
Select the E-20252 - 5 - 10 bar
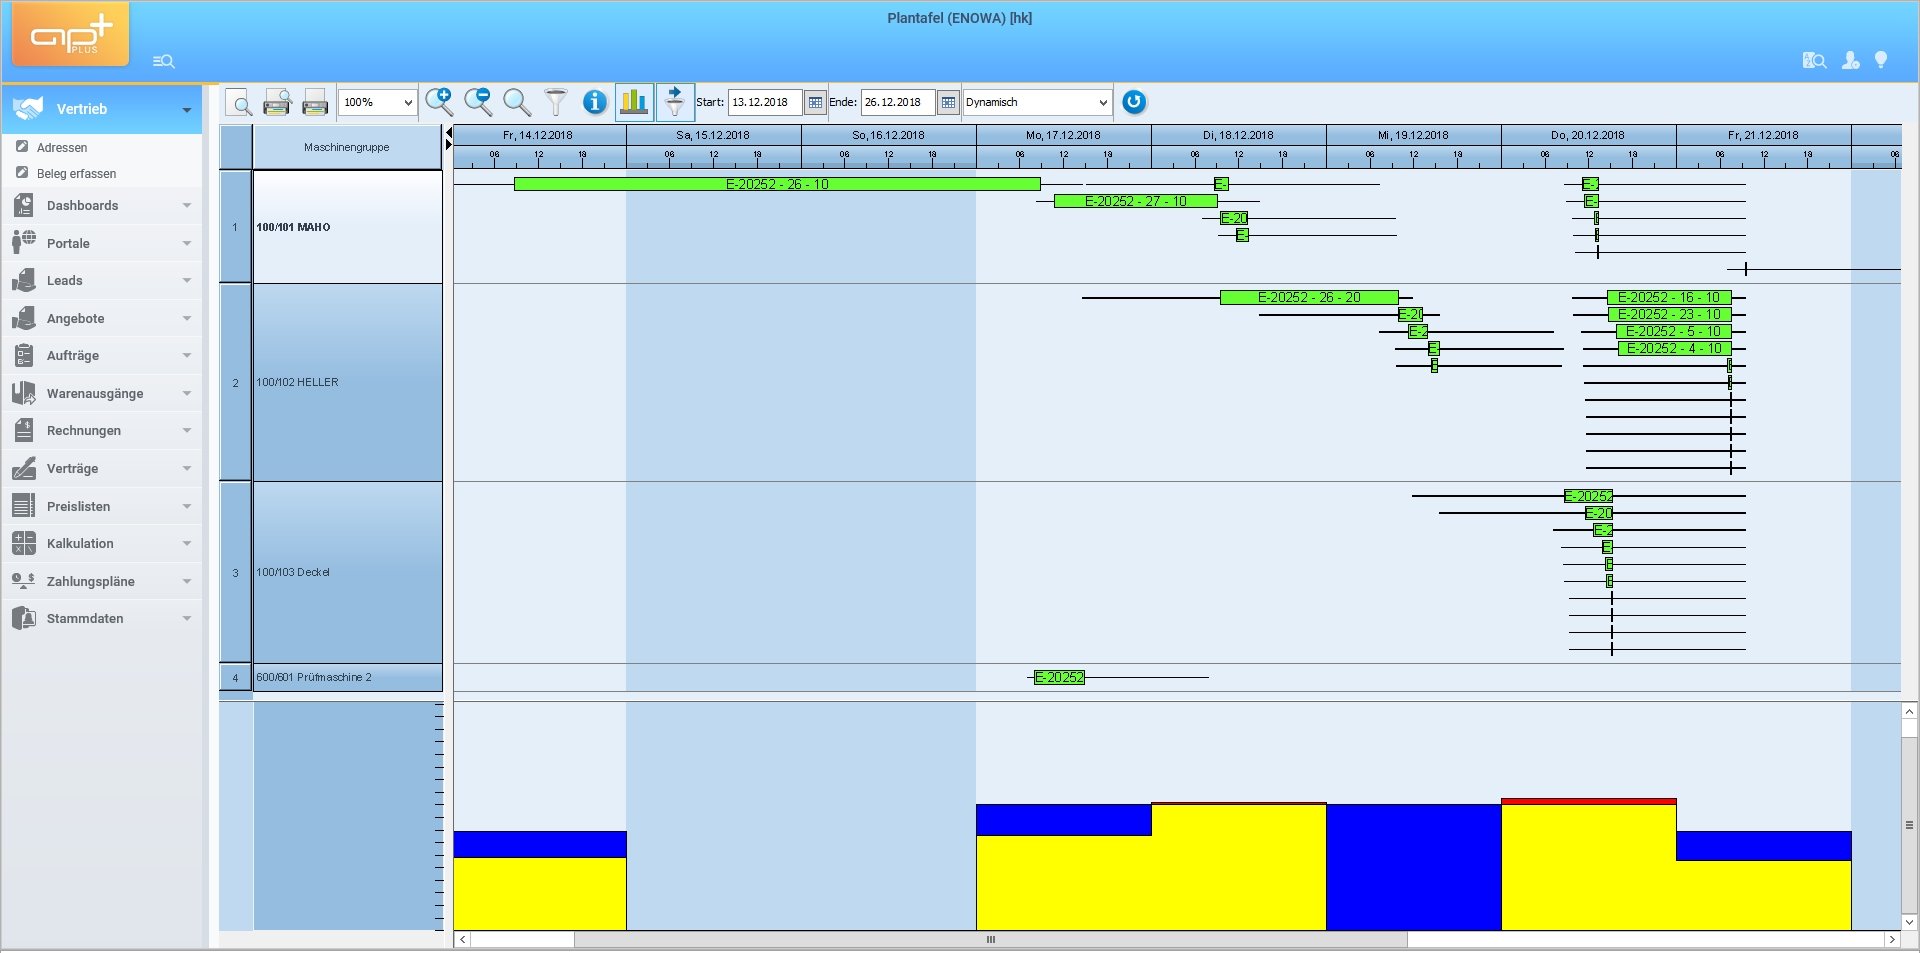[1673, 331]
